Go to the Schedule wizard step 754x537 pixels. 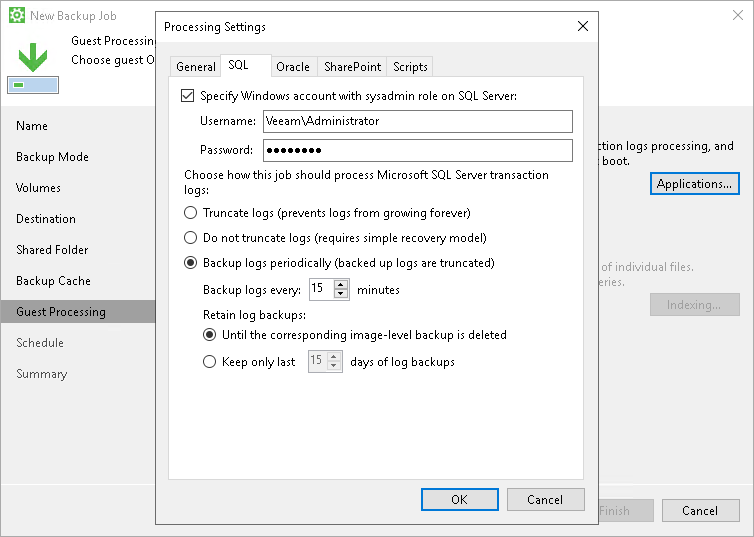(39, 342)
